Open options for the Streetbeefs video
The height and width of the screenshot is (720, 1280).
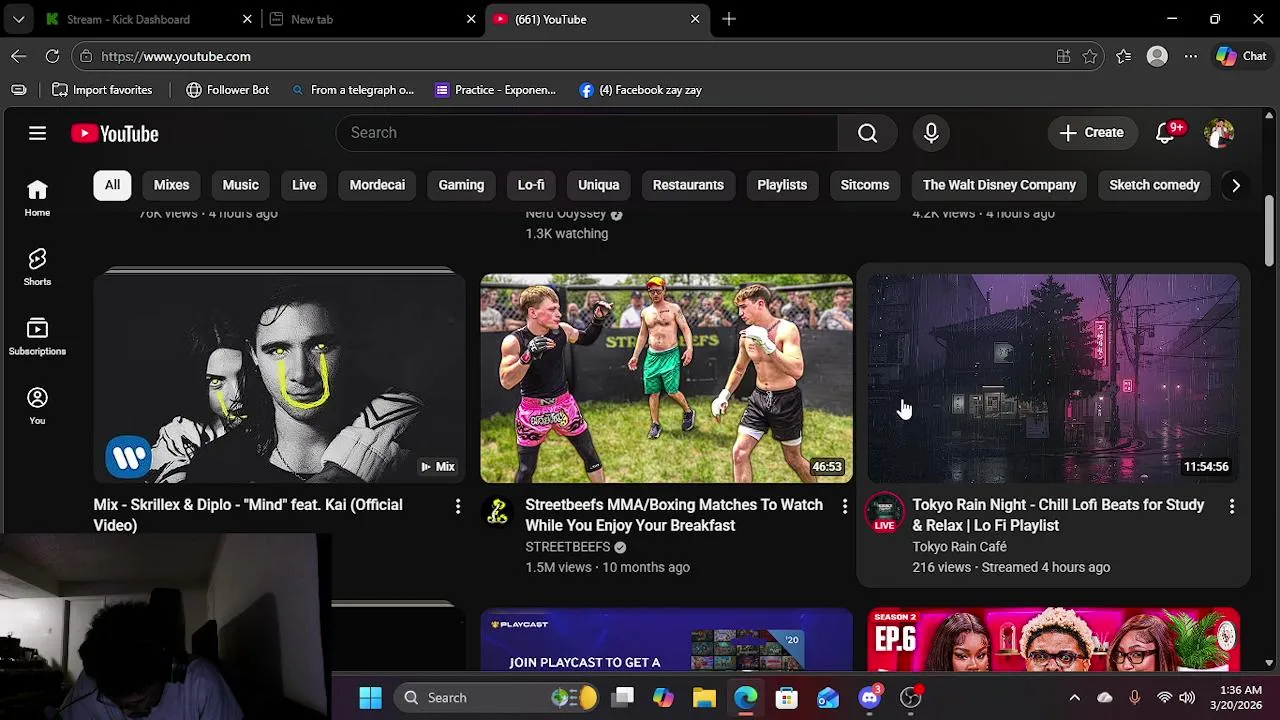pyautogui.click(x=844, y=507)
